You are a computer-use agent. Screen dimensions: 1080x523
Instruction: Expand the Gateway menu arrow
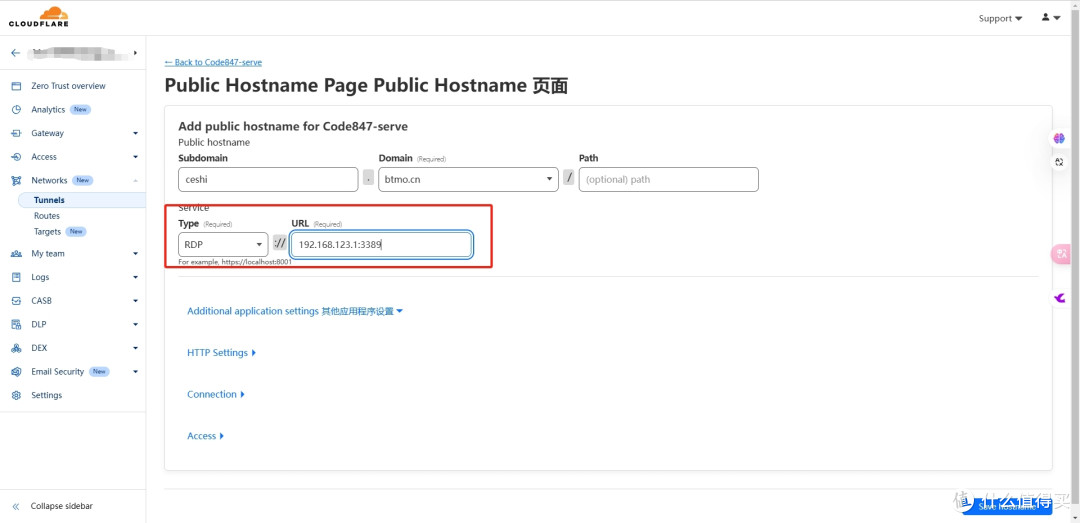(135, 134)
